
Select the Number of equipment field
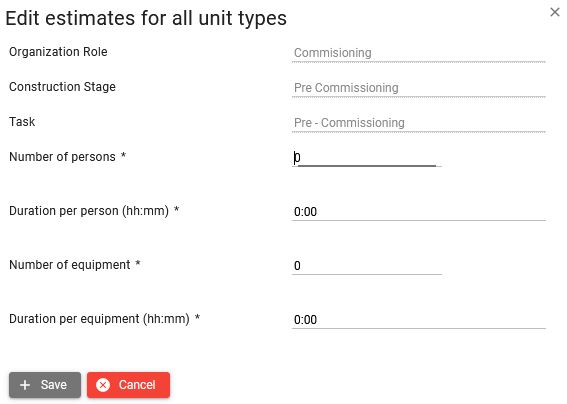(x=367, y=266)
